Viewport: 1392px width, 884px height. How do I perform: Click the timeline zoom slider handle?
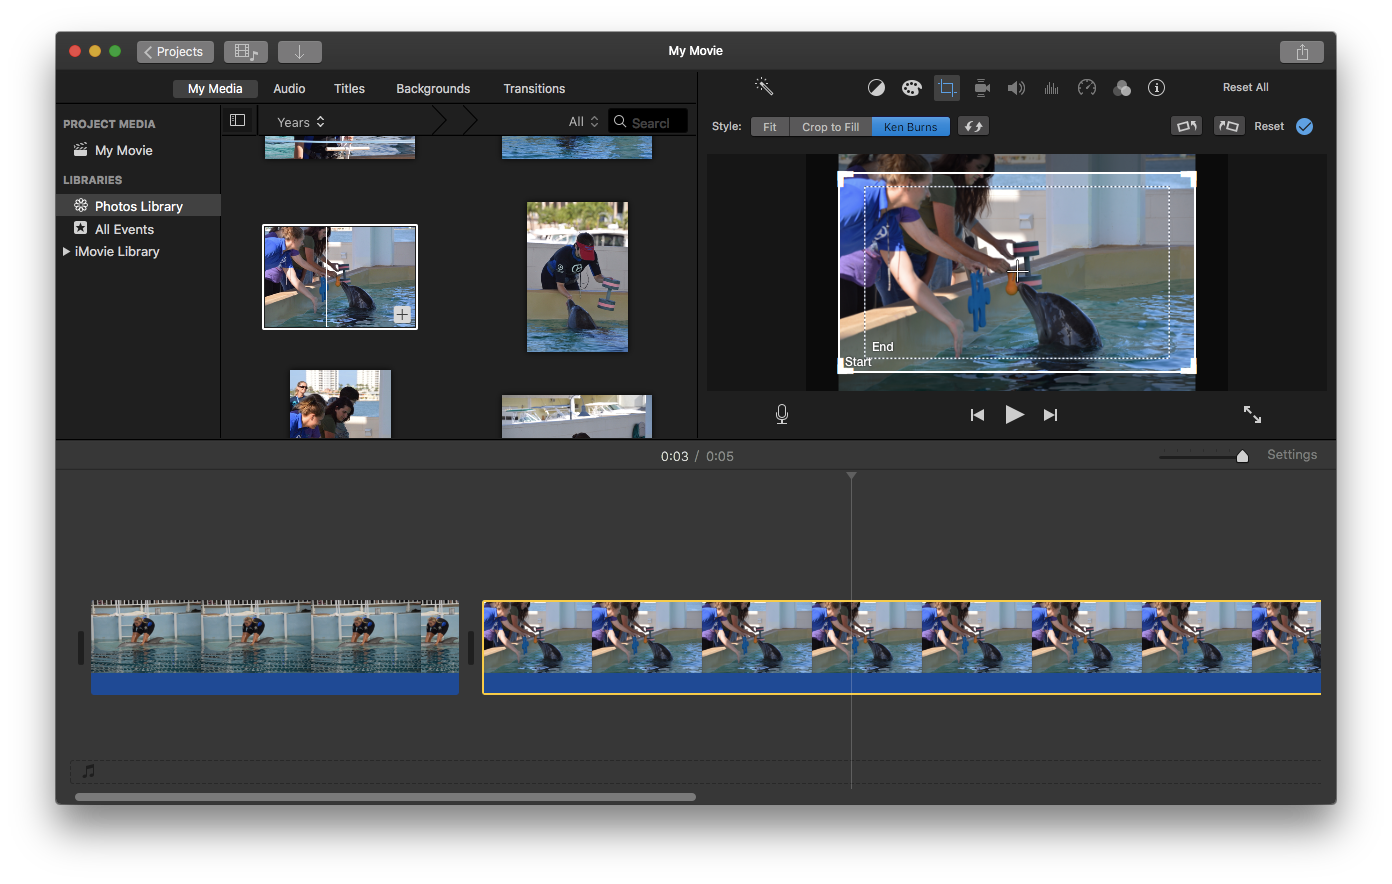[1242, 456]
